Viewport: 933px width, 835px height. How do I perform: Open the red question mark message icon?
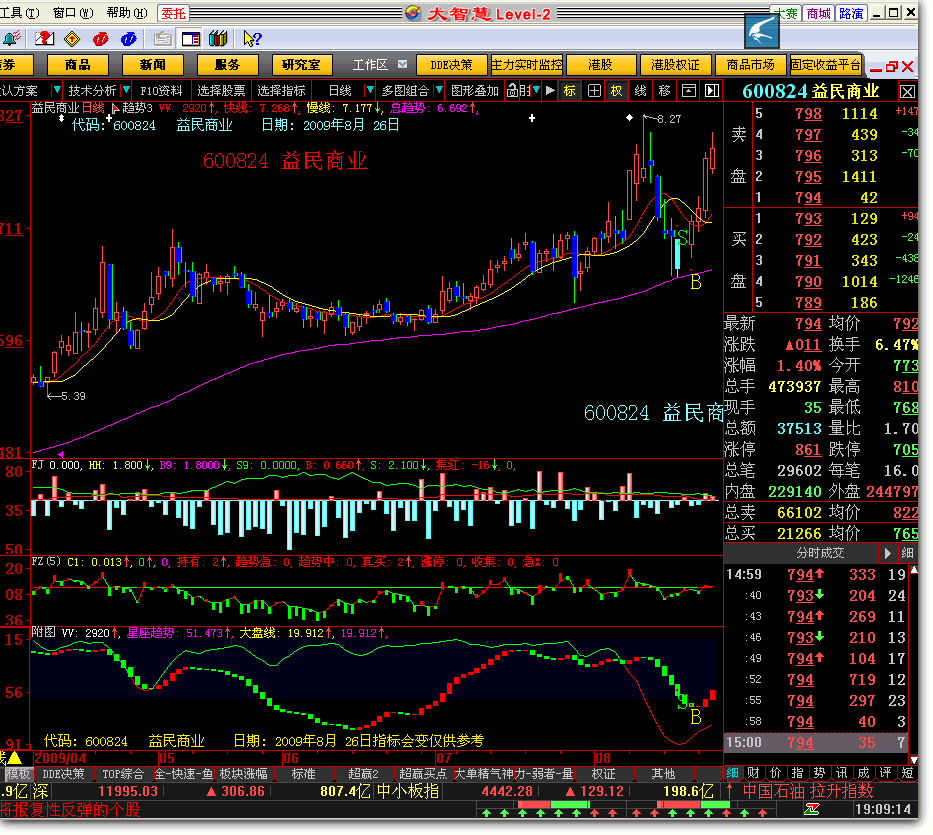pos(44,39)
